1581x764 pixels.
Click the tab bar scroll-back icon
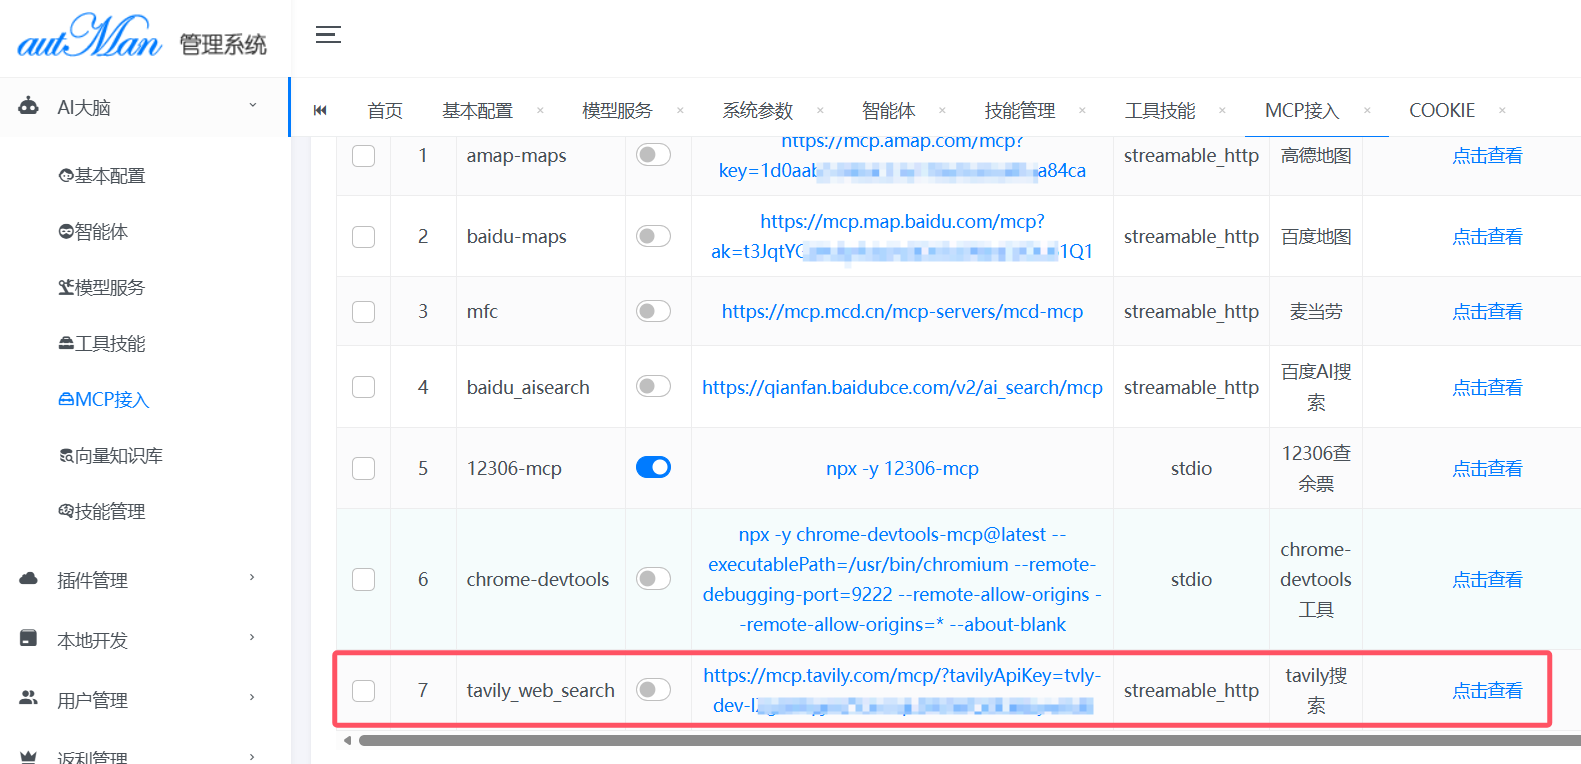coord(320,110)
